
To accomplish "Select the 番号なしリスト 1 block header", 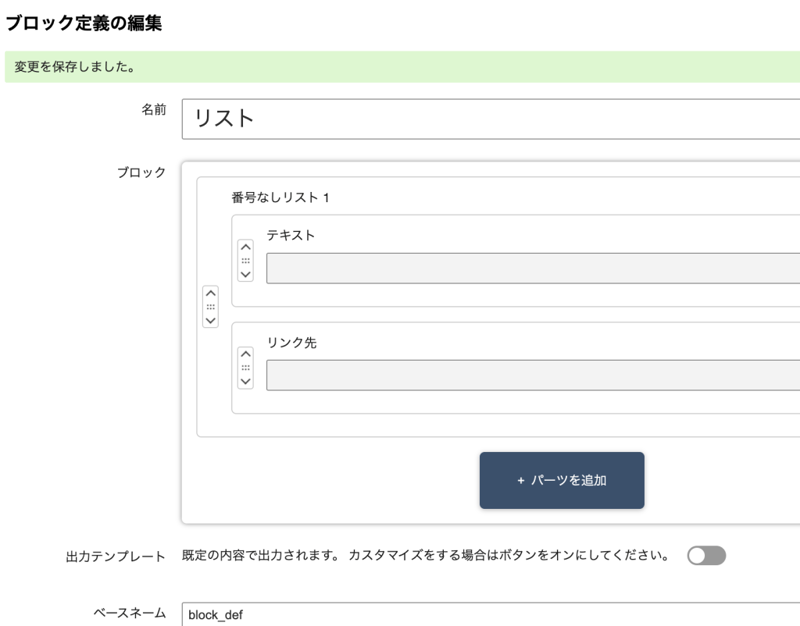I will [280, 197].
